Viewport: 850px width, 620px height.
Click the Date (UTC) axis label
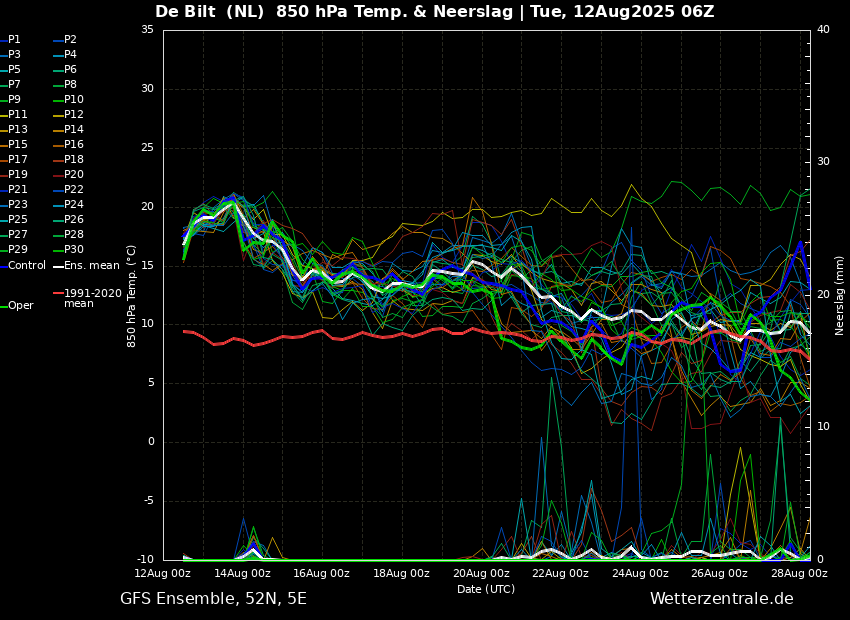[486, 590]
